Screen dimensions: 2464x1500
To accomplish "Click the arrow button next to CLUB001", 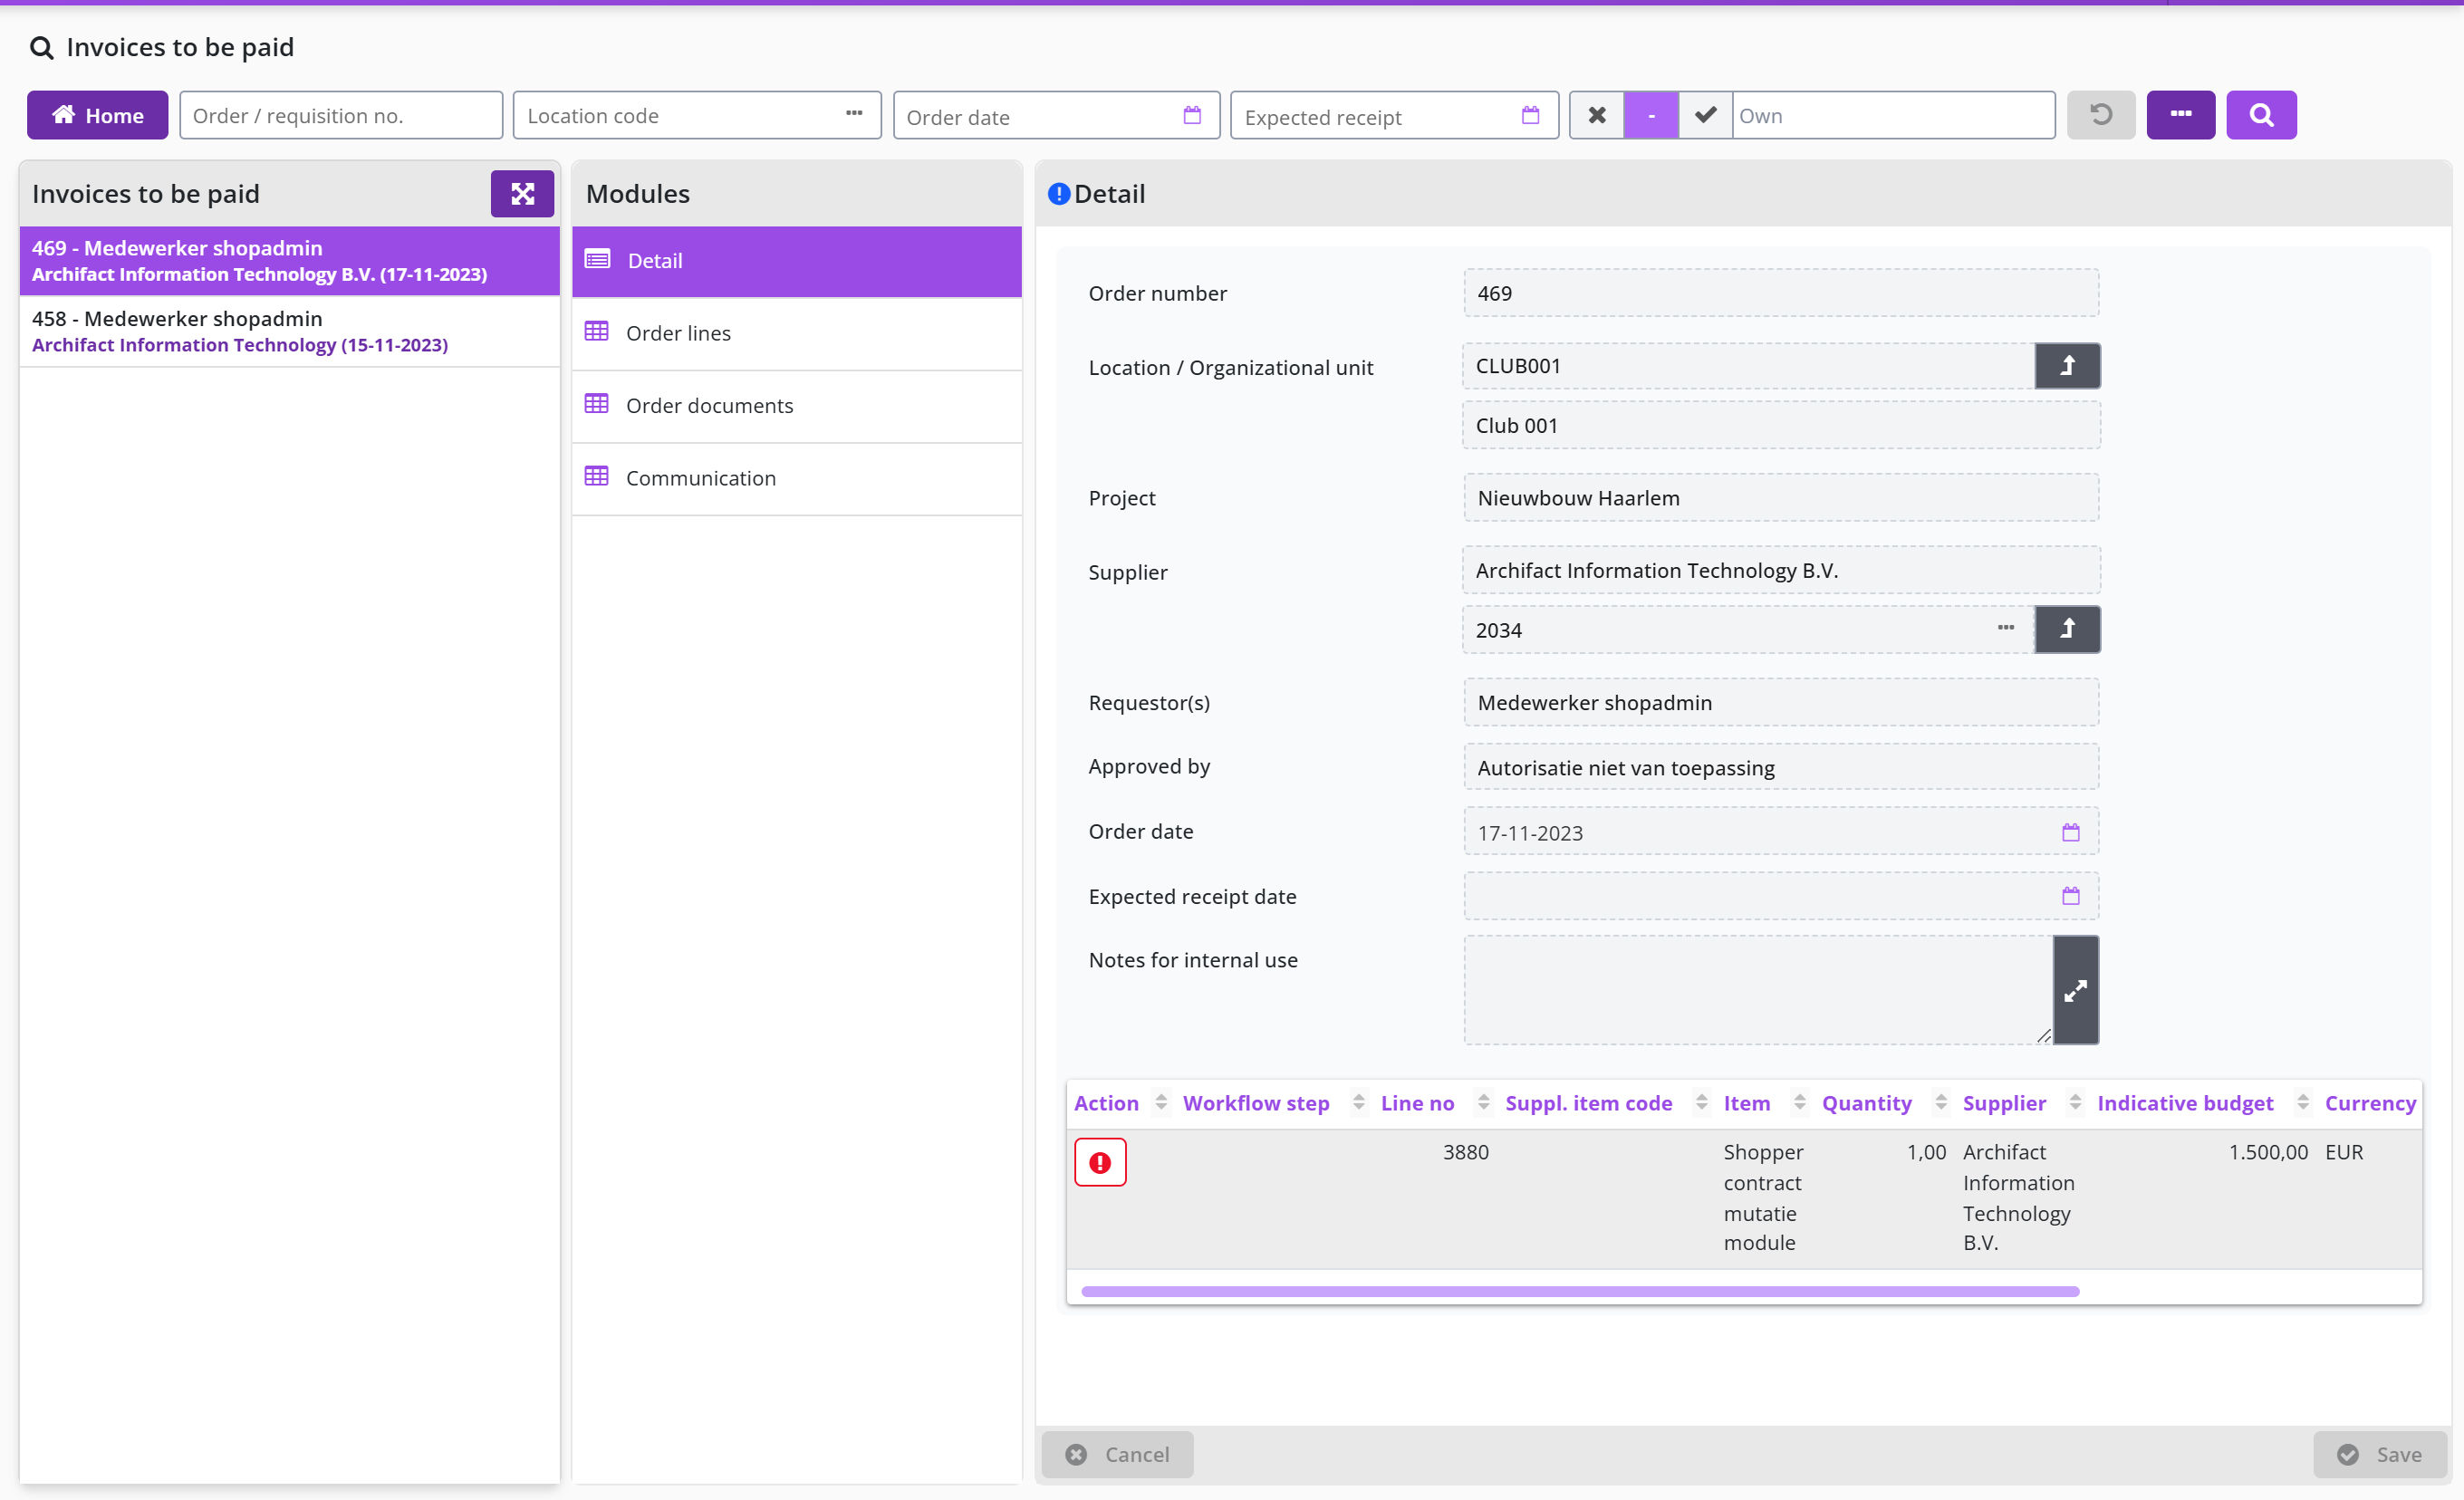I will click(2067, 366).
